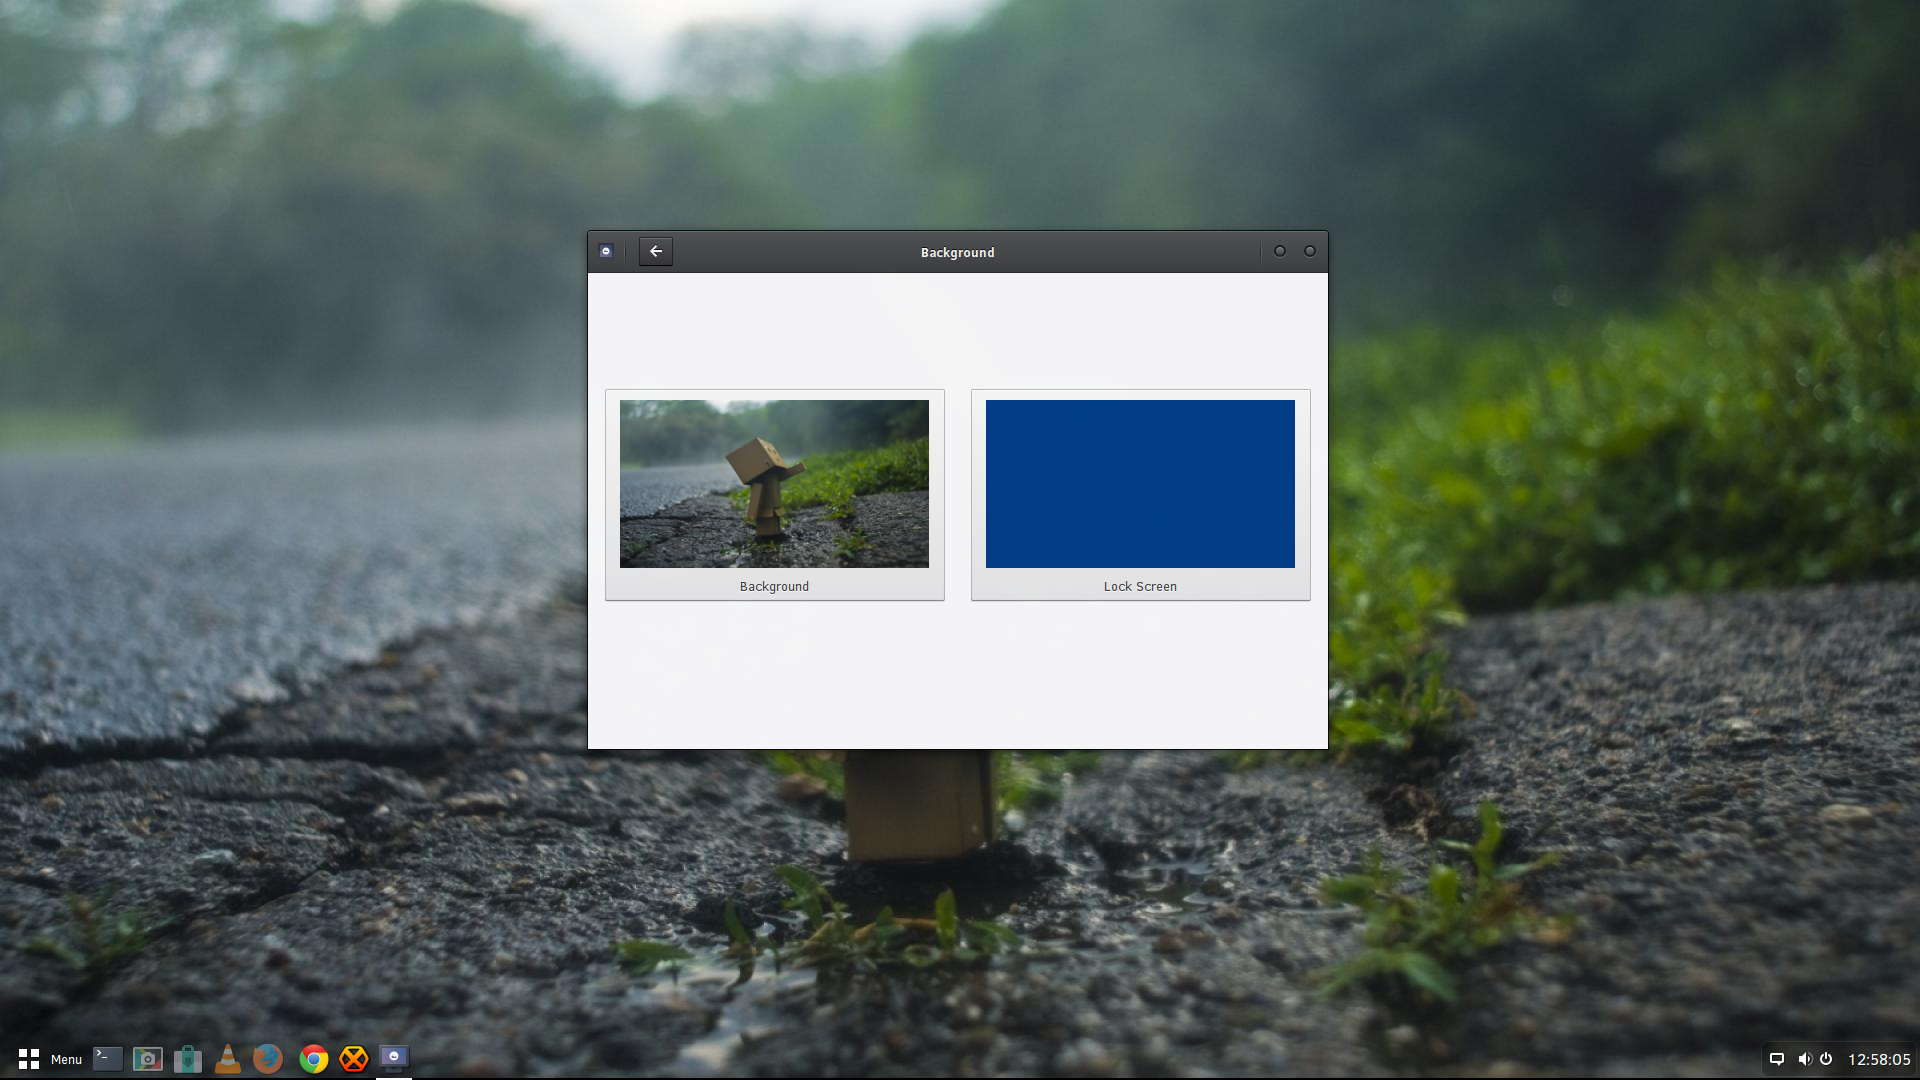
Task: Launch VLC media player
Action: (x=228, y=1059)
